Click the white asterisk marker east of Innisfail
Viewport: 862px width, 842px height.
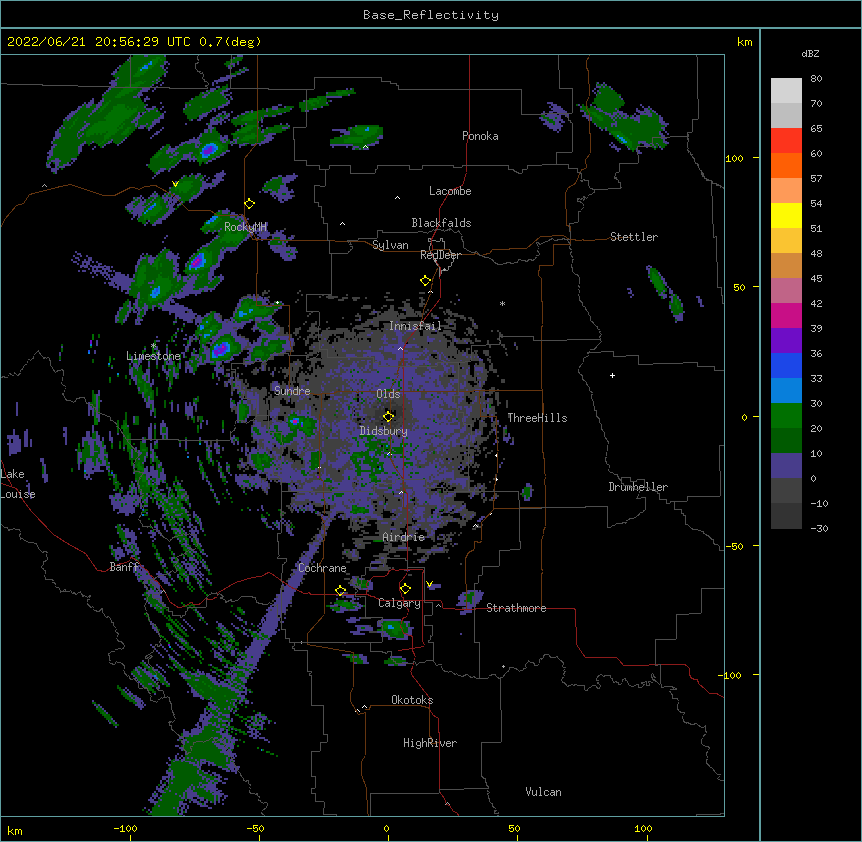502,303
